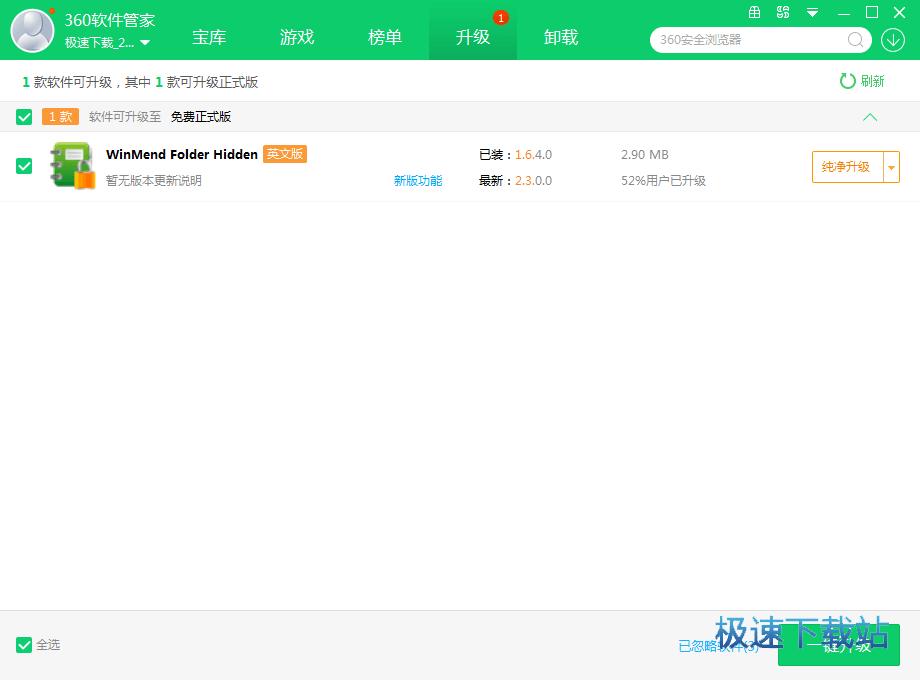Open the download manager arrow icon

click(x=891, y=40)
